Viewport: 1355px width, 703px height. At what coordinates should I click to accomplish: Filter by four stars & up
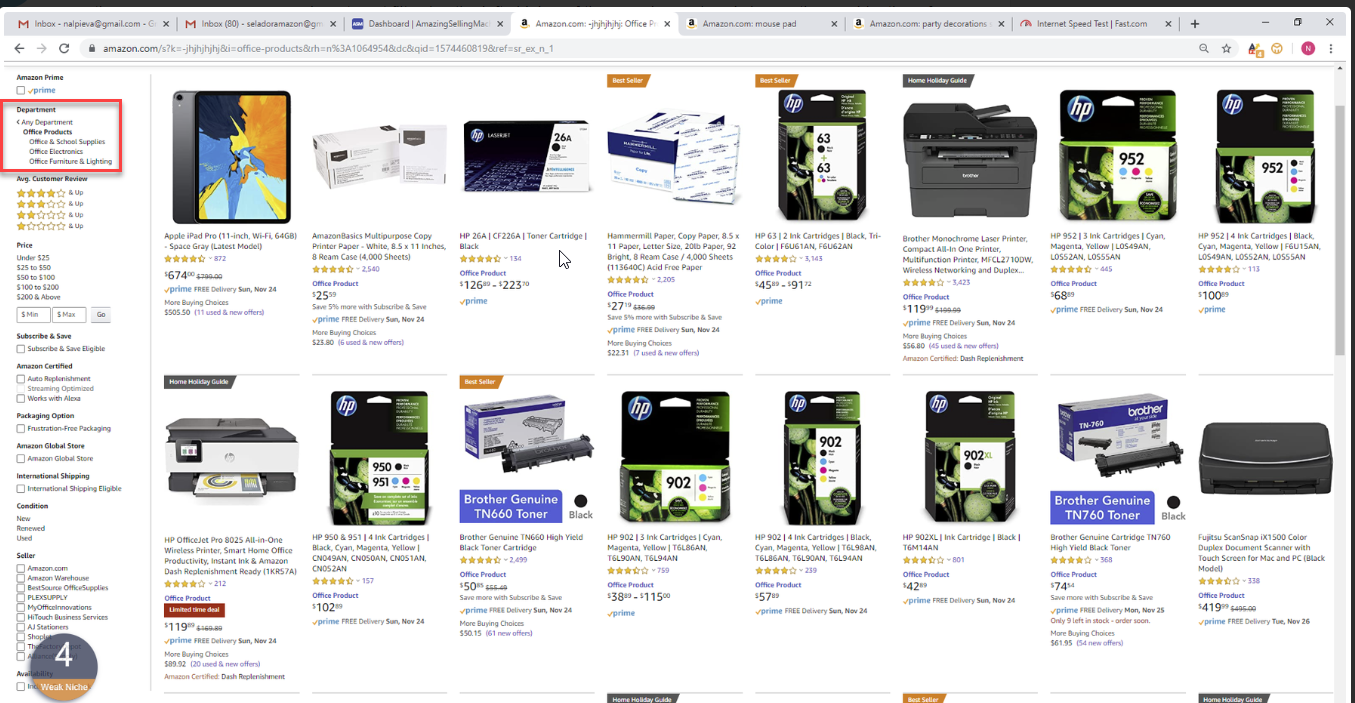pos(50,193)
